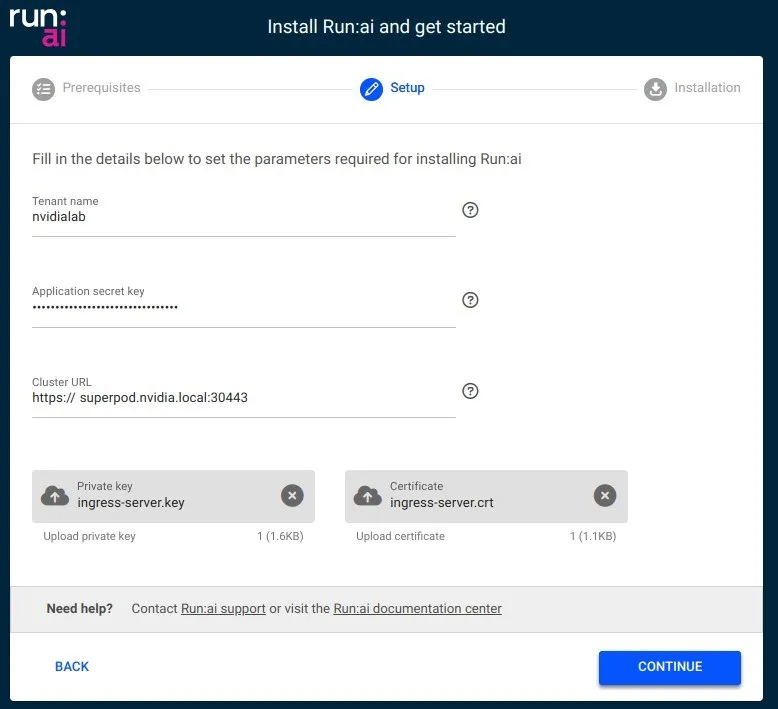Click the Prerequisites step icon
This screenshot has height=709, width=778.
[x=44, y=89]
